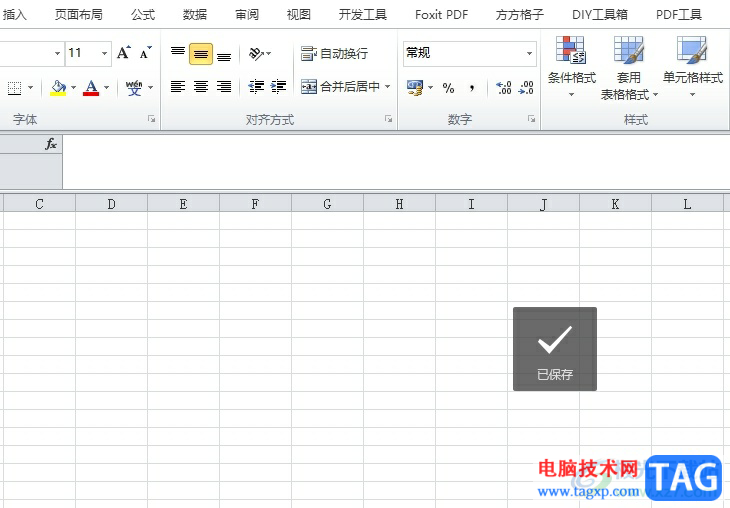The height and width of the screenshot is (508, 730).
Task: Open the font size 11 dropdown
Action: (105, 53)
